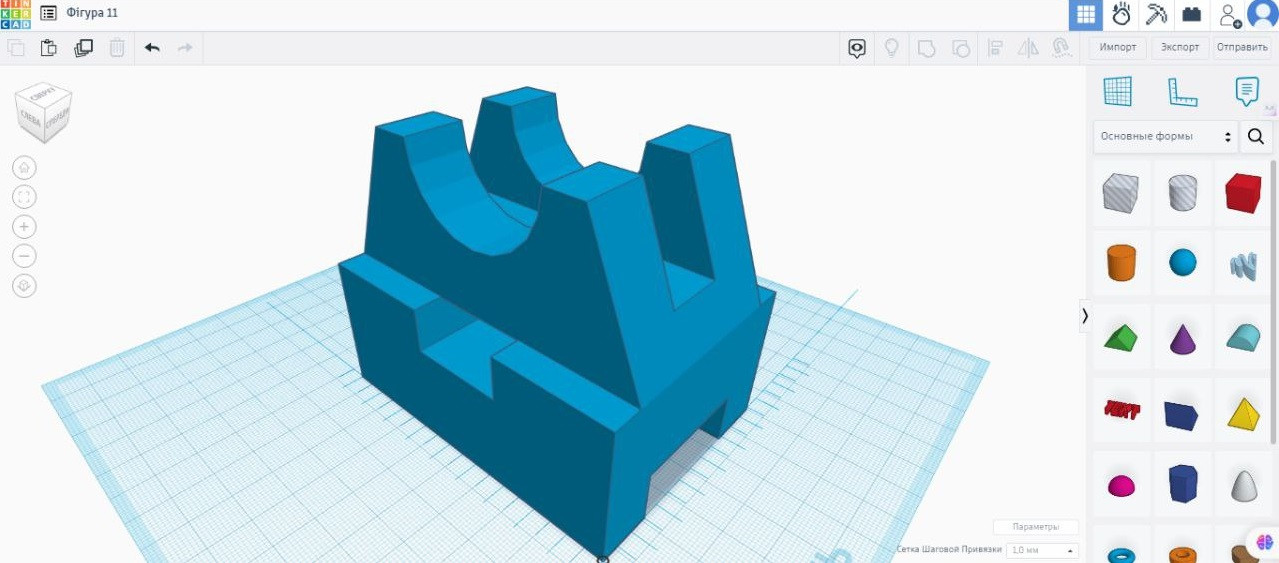This screenshot has height=563, width=1279.
Task: Pick the orange Tube shape
Action: pyautogui.click(x=1183, y=554)
